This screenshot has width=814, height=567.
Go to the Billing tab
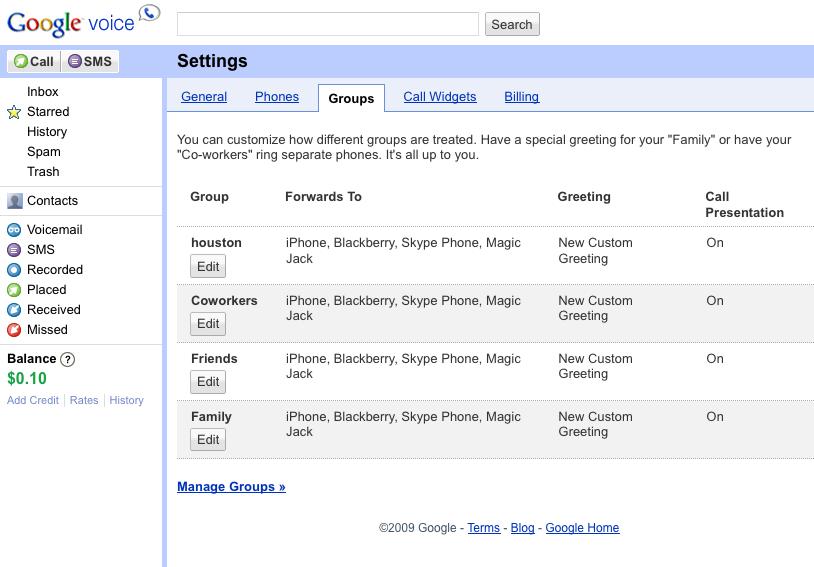coord(521,97)
